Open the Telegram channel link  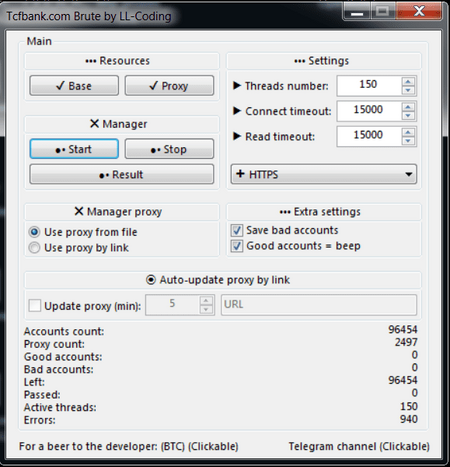click(x=359, y=446)
